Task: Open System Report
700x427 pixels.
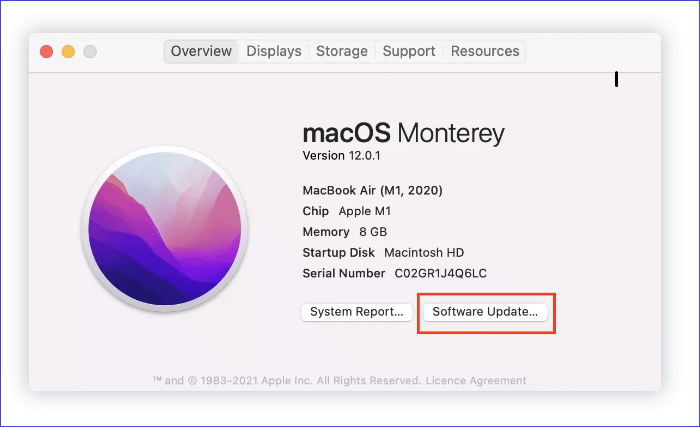Action: [357, 312]
